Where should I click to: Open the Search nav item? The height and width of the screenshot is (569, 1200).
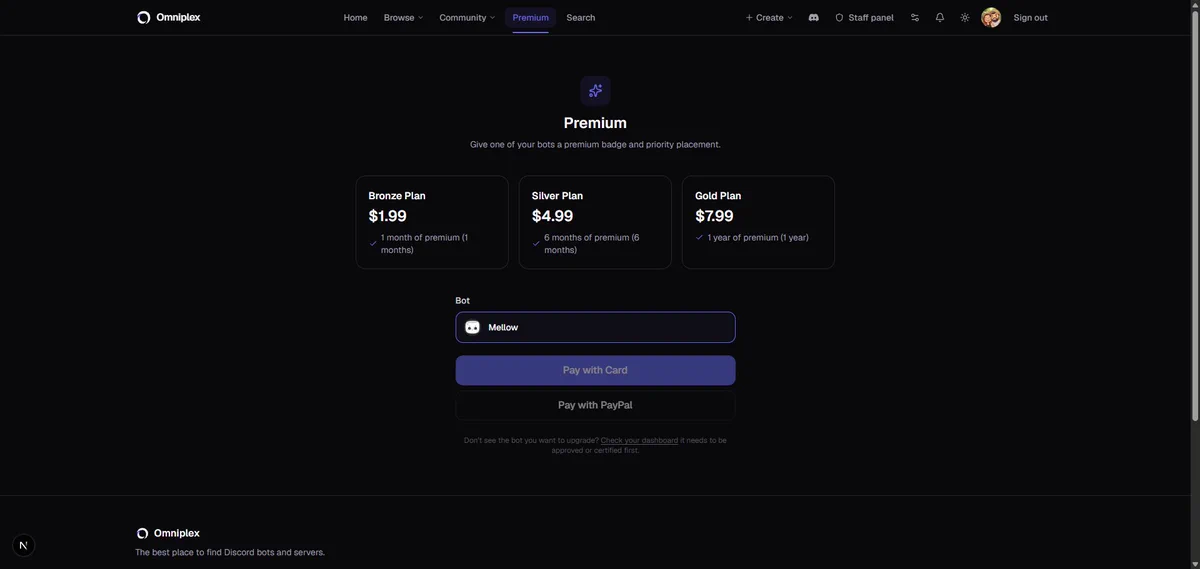[x=580, y=17]
